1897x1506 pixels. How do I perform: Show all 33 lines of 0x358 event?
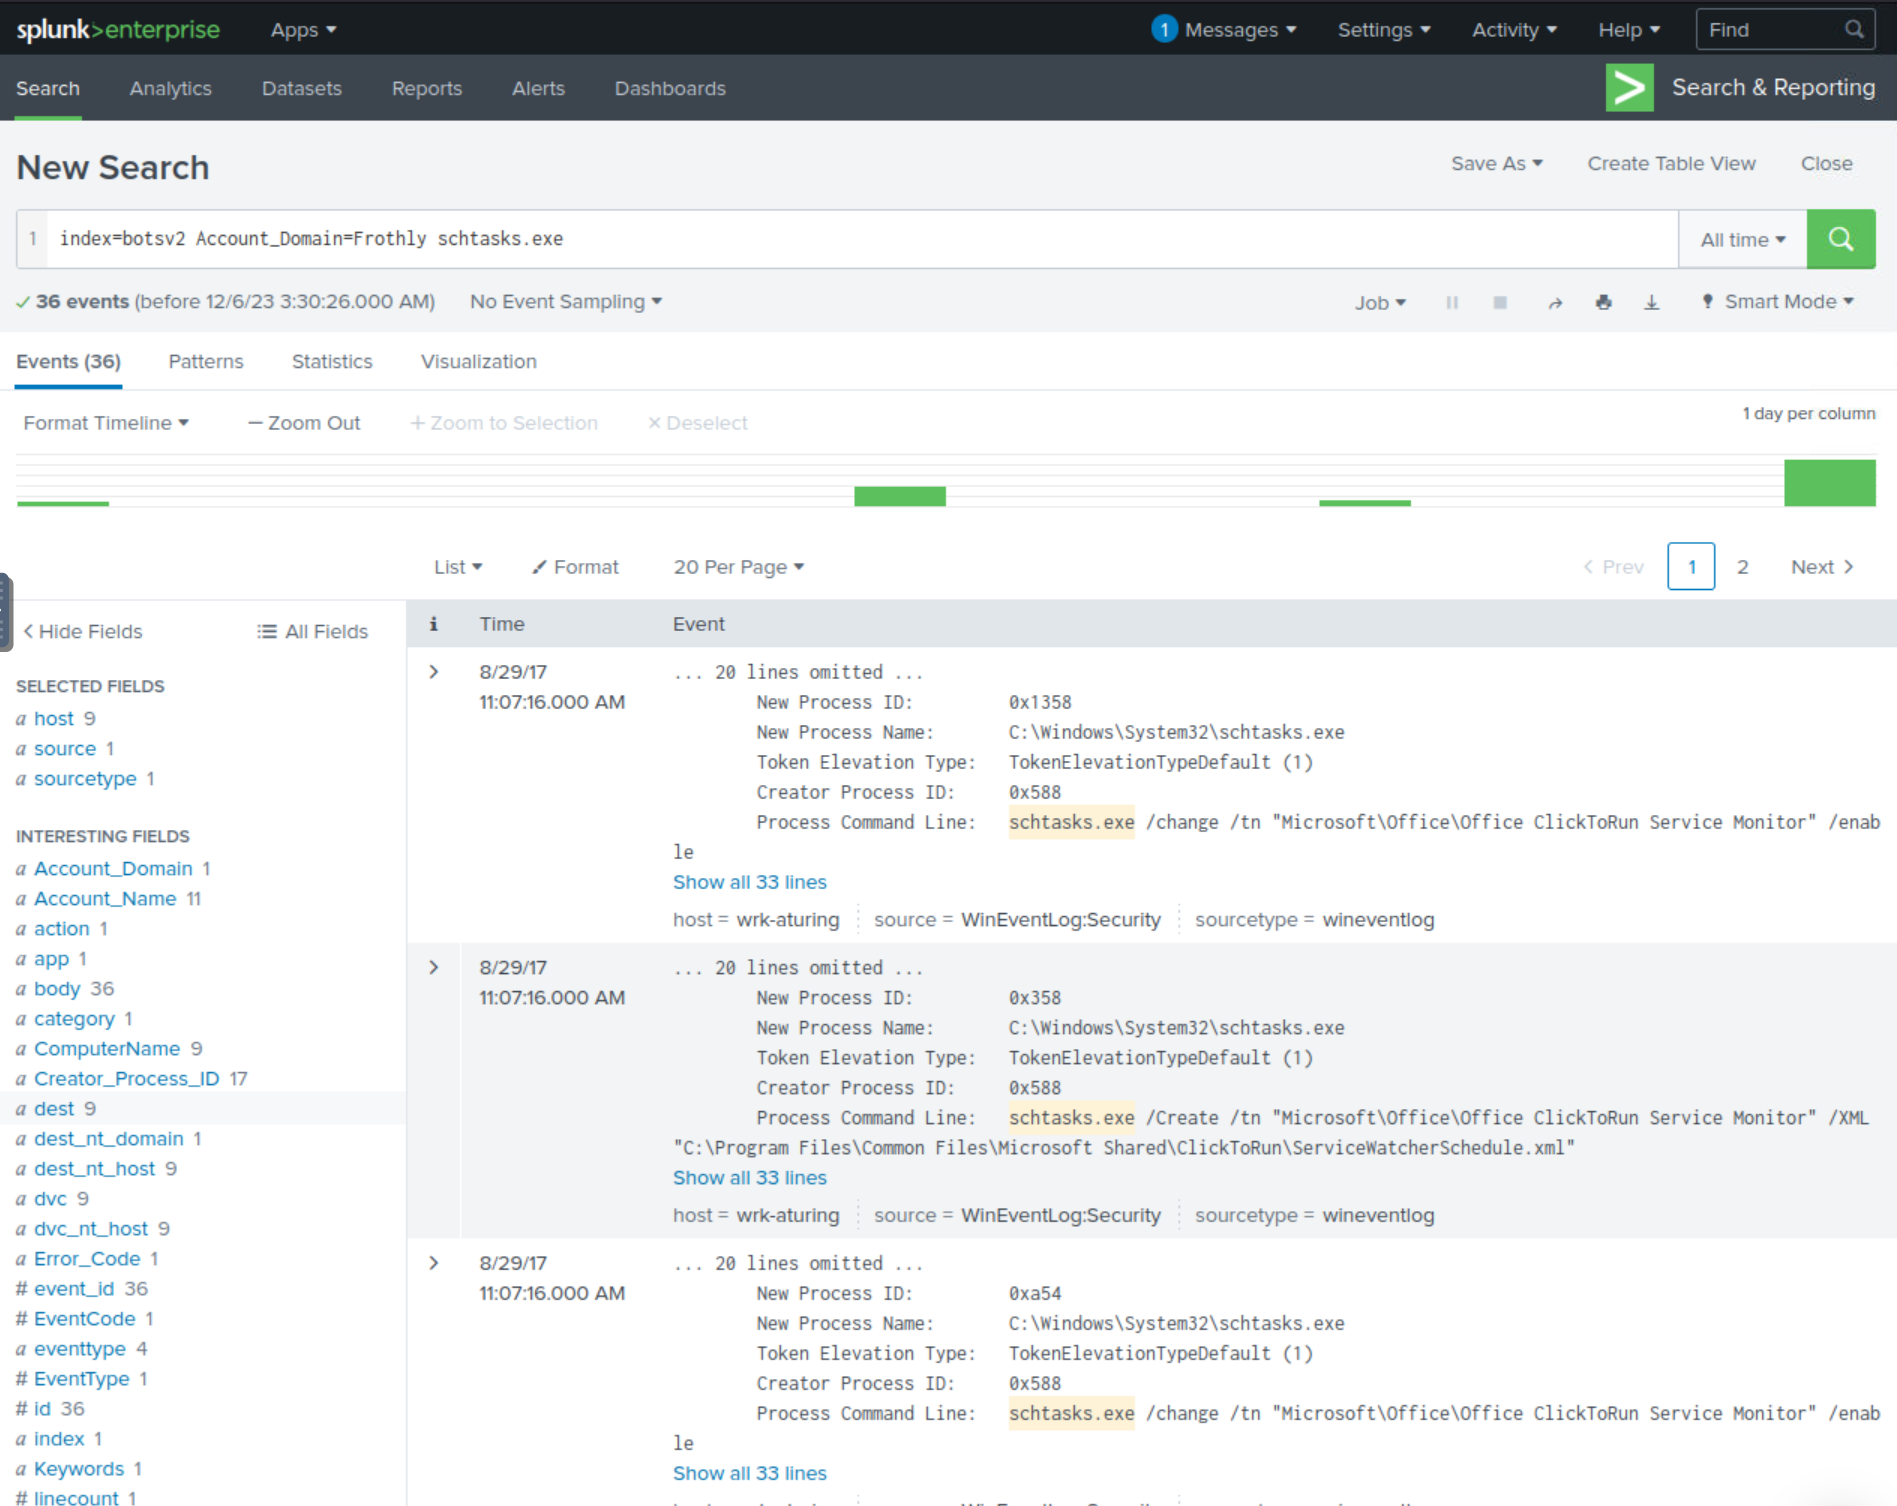pyautogui.click(x=750, y=1178)
